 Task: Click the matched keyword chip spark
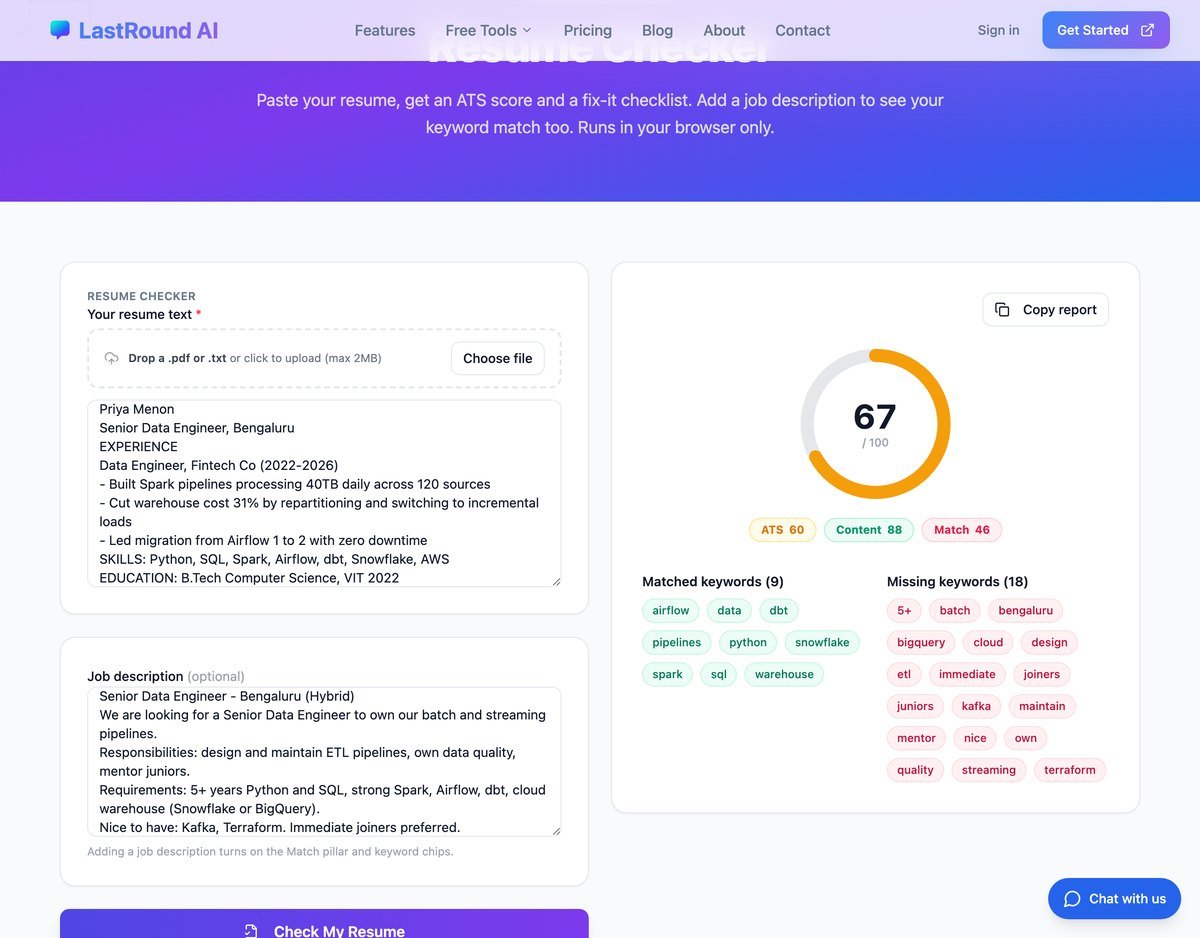coord(667,674)
